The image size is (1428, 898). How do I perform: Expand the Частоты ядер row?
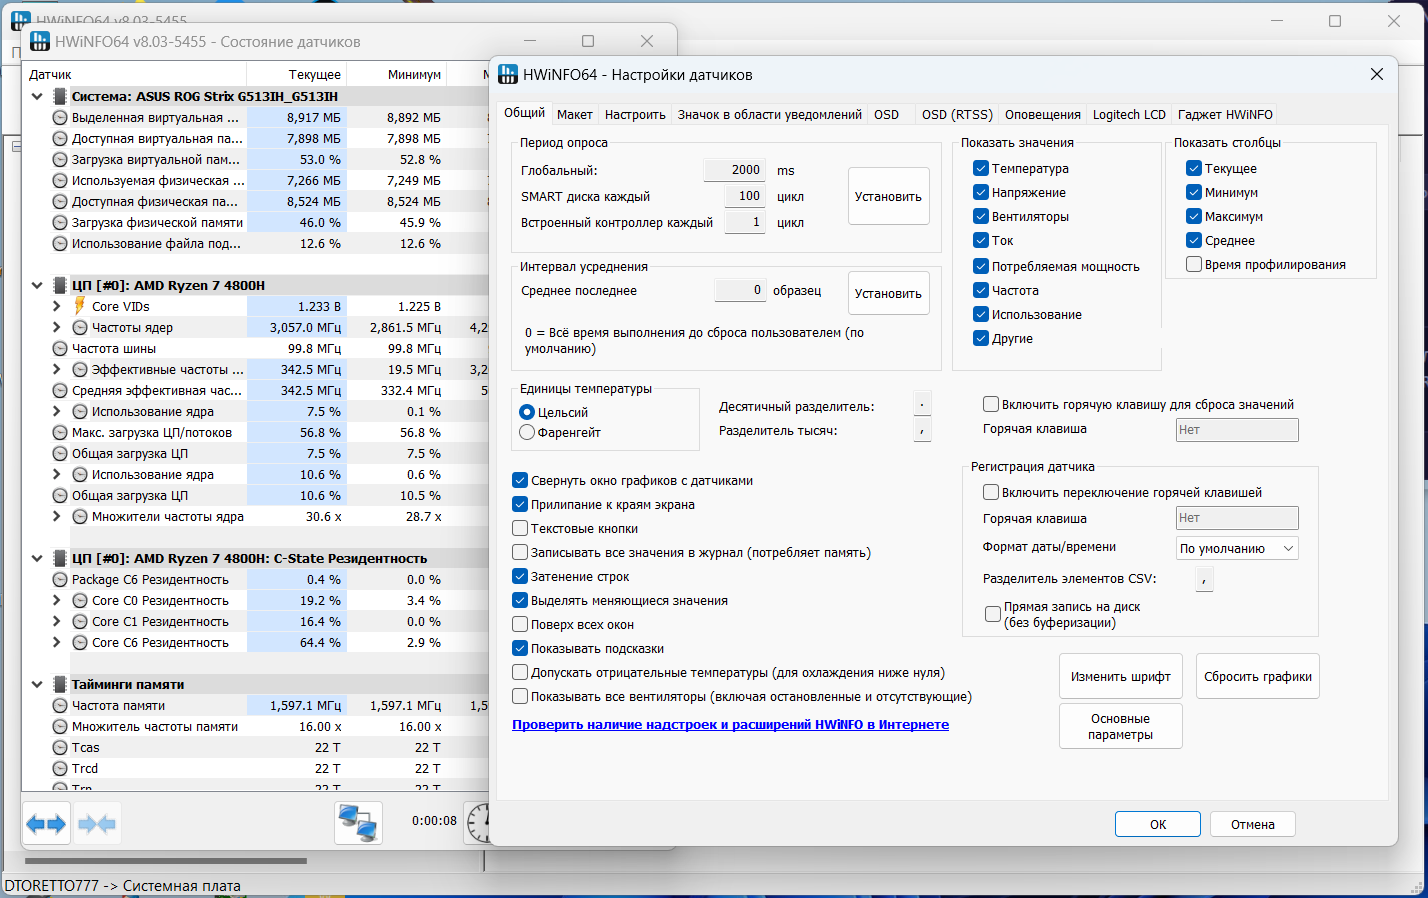pos(57,327)
